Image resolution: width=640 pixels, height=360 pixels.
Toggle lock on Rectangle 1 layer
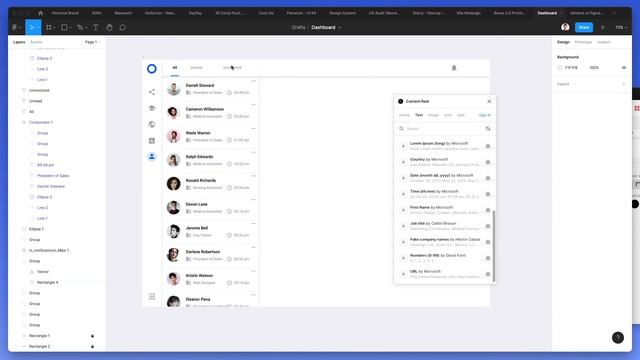coord(92,336)
